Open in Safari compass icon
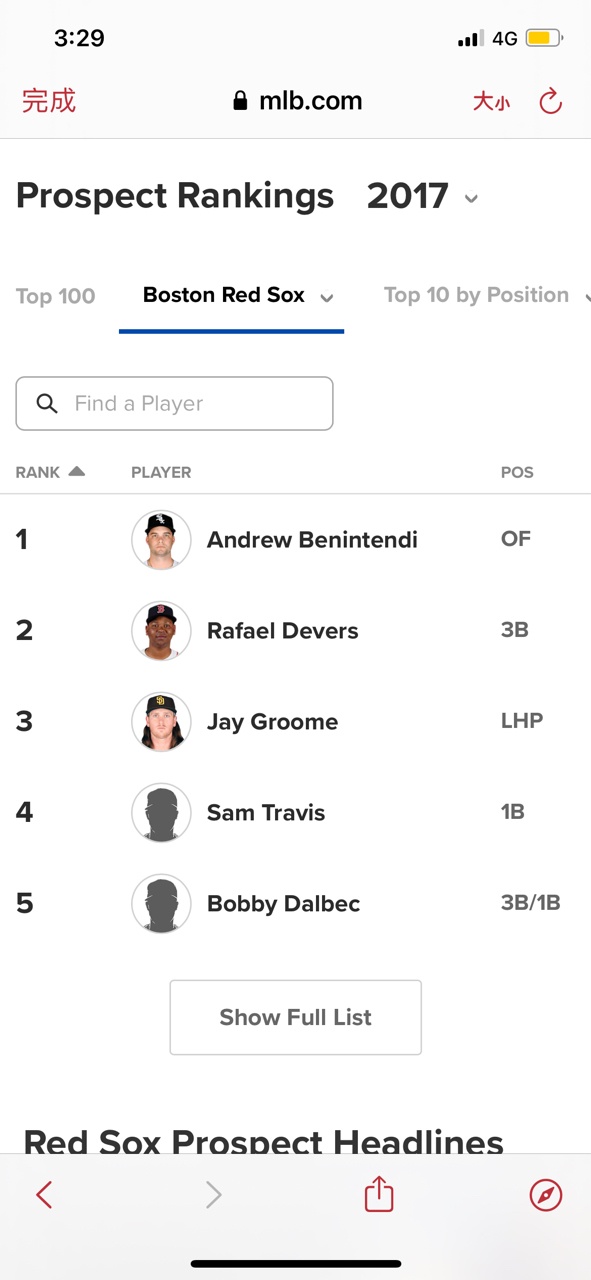 click(546, 1195)
